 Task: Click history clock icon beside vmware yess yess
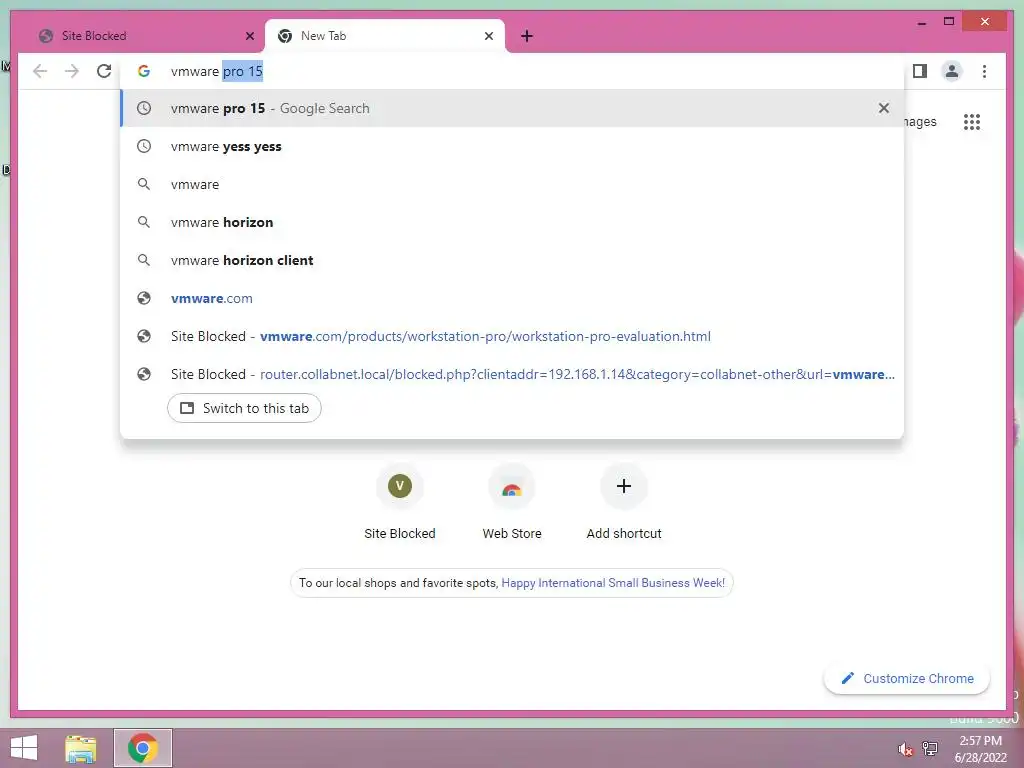tap(144, 146)
